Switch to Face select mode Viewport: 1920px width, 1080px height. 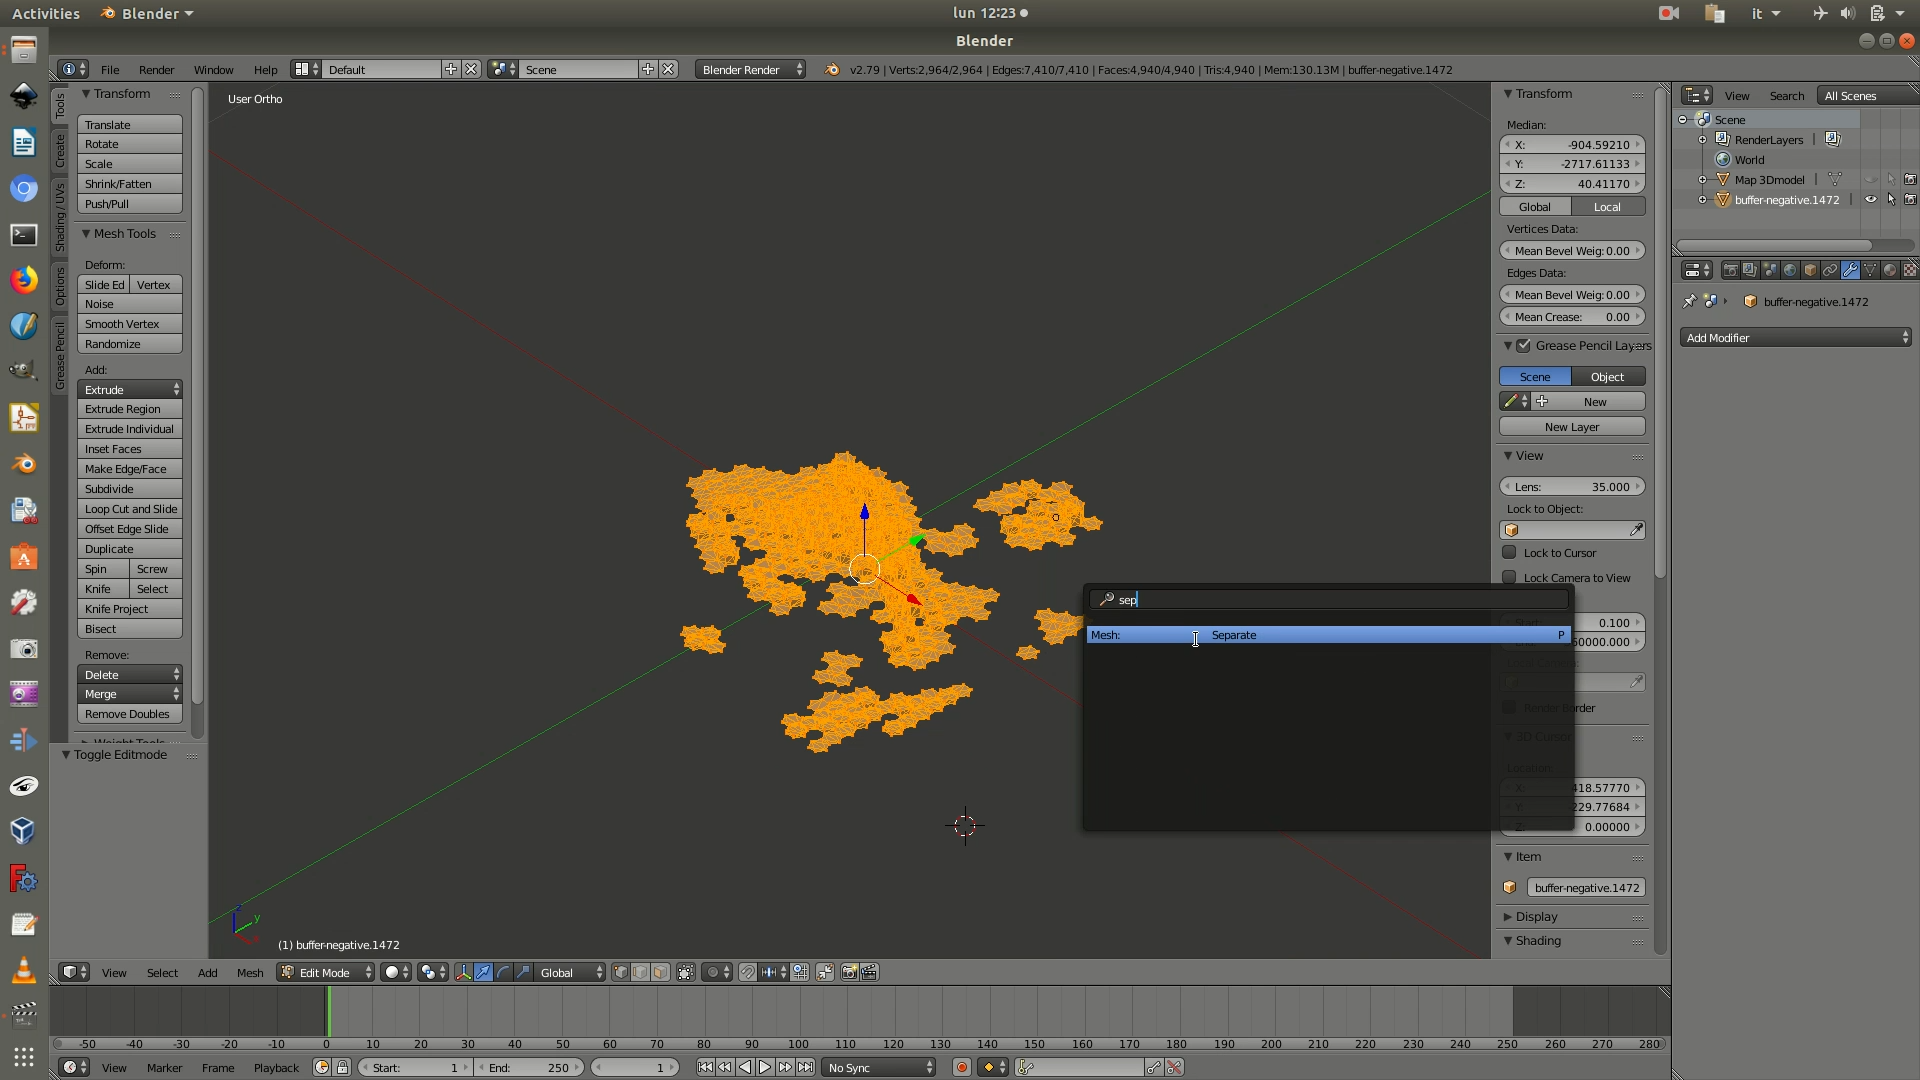pyautogui.click(x=660, y=972)
